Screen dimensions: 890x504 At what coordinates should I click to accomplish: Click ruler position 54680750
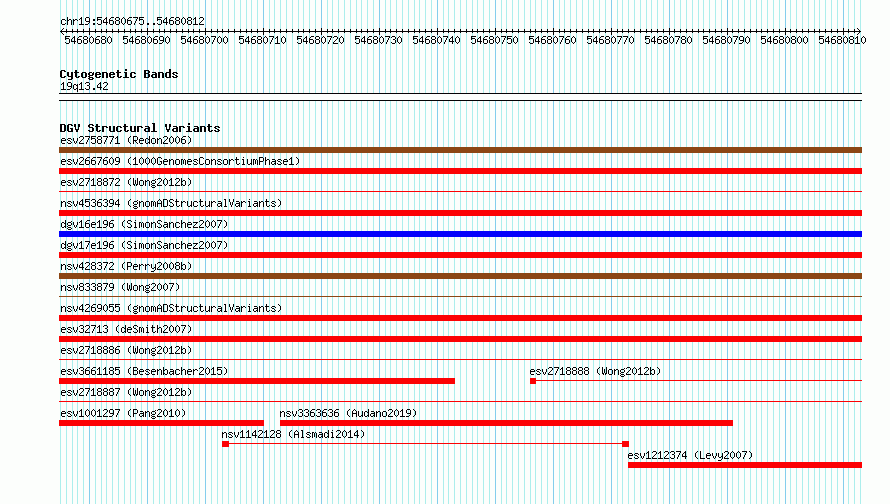pyautogui.click(x=494, y=40)
